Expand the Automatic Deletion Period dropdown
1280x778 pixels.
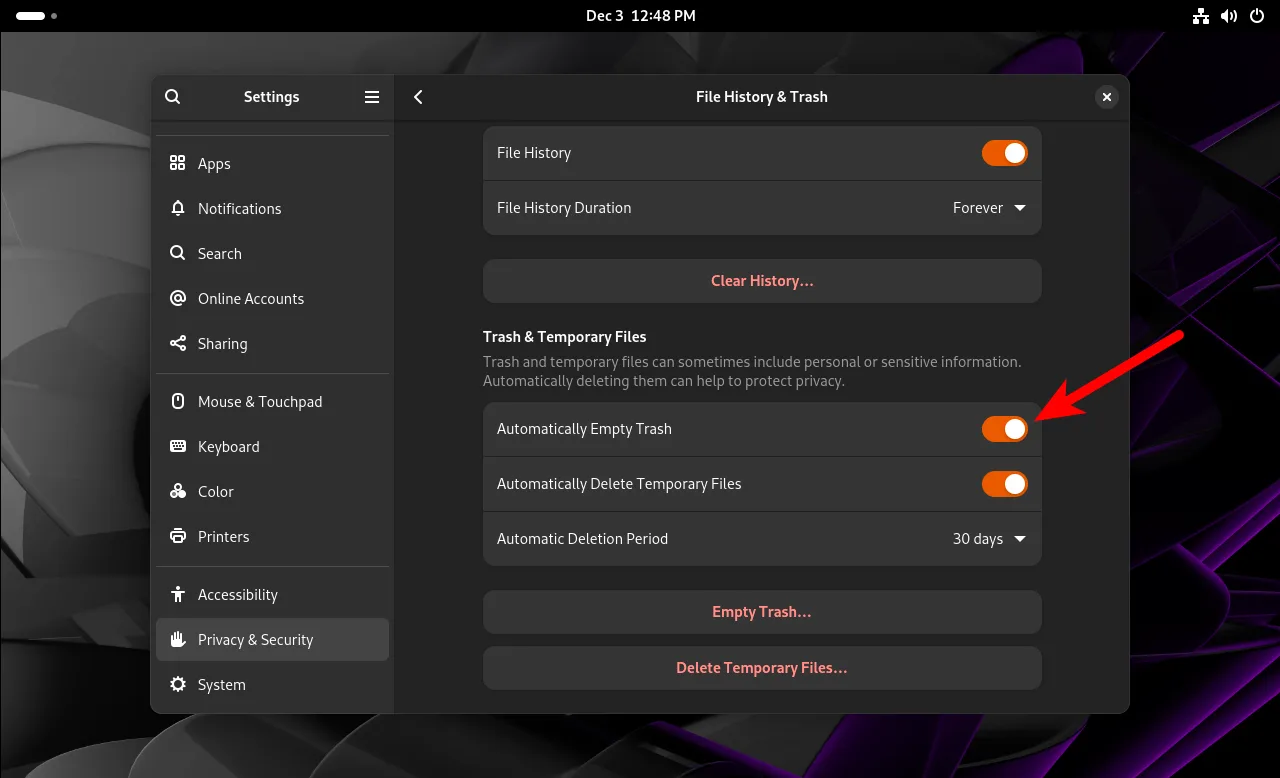988,539
